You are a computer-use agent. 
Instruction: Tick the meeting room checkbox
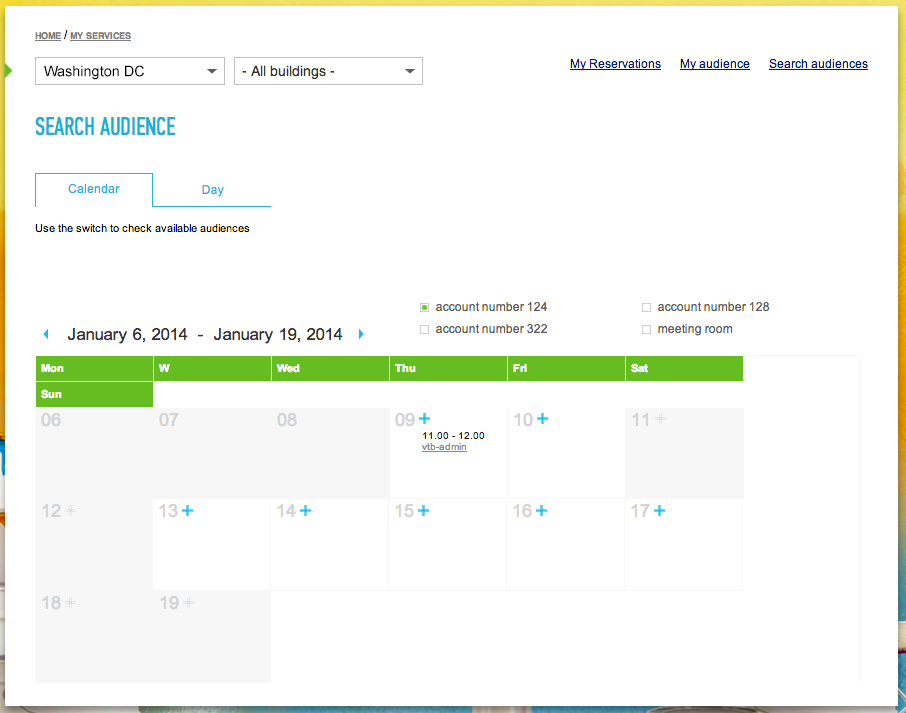[x=647, y=329]
